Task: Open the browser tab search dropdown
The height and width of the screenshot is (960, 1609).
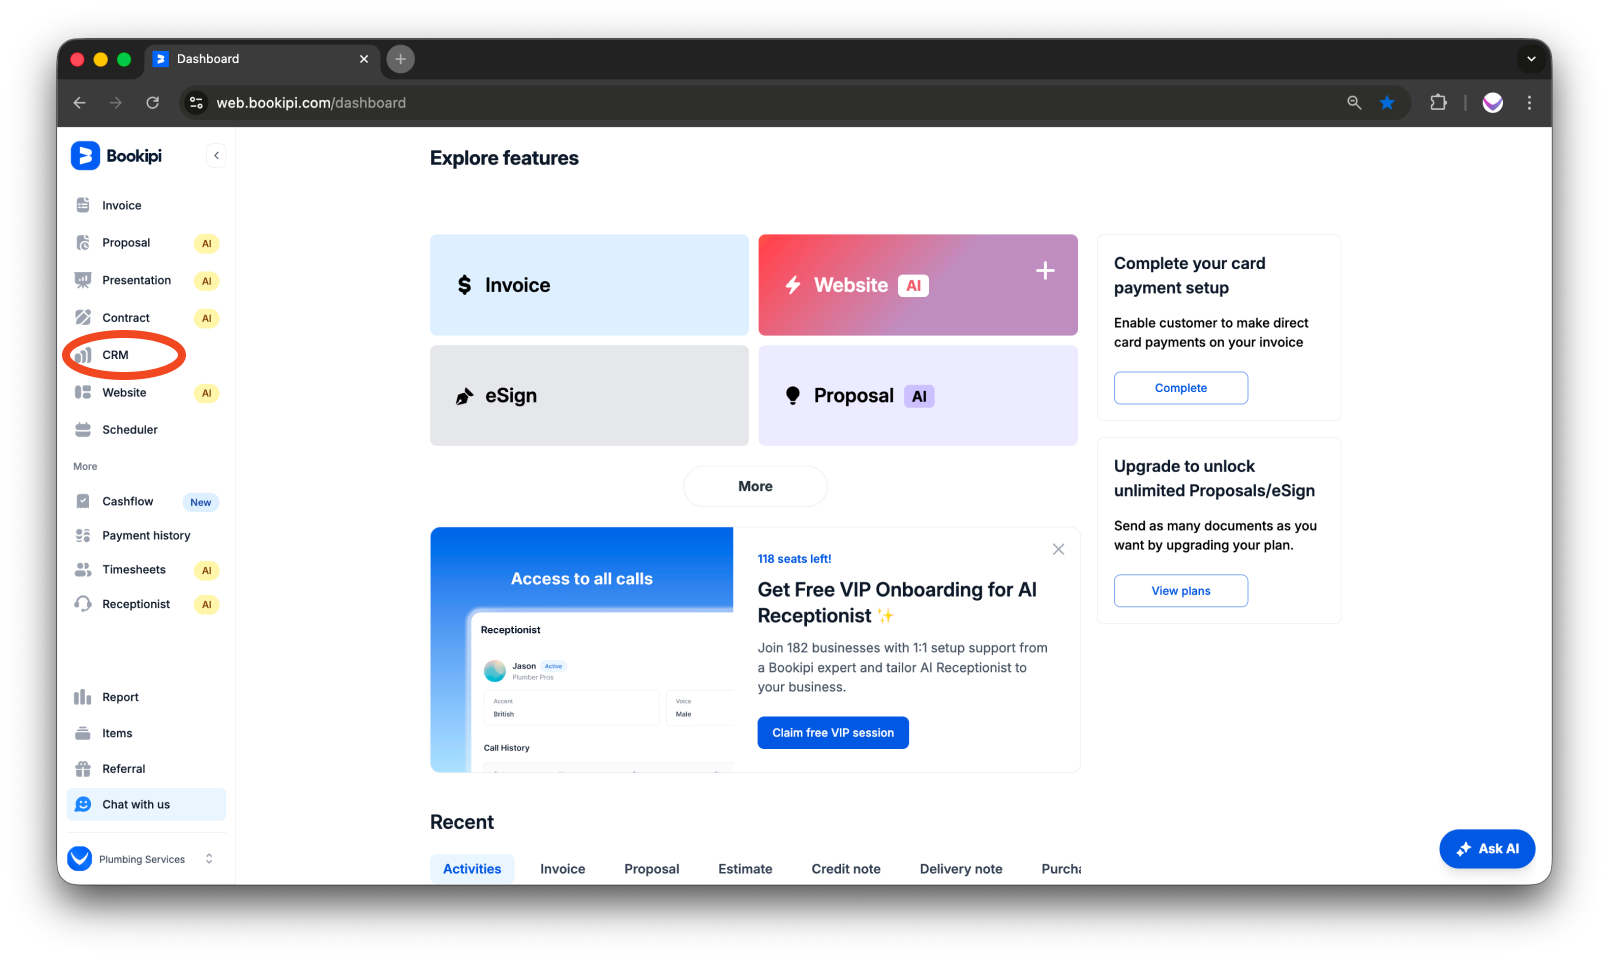Action: [1531, 59]
